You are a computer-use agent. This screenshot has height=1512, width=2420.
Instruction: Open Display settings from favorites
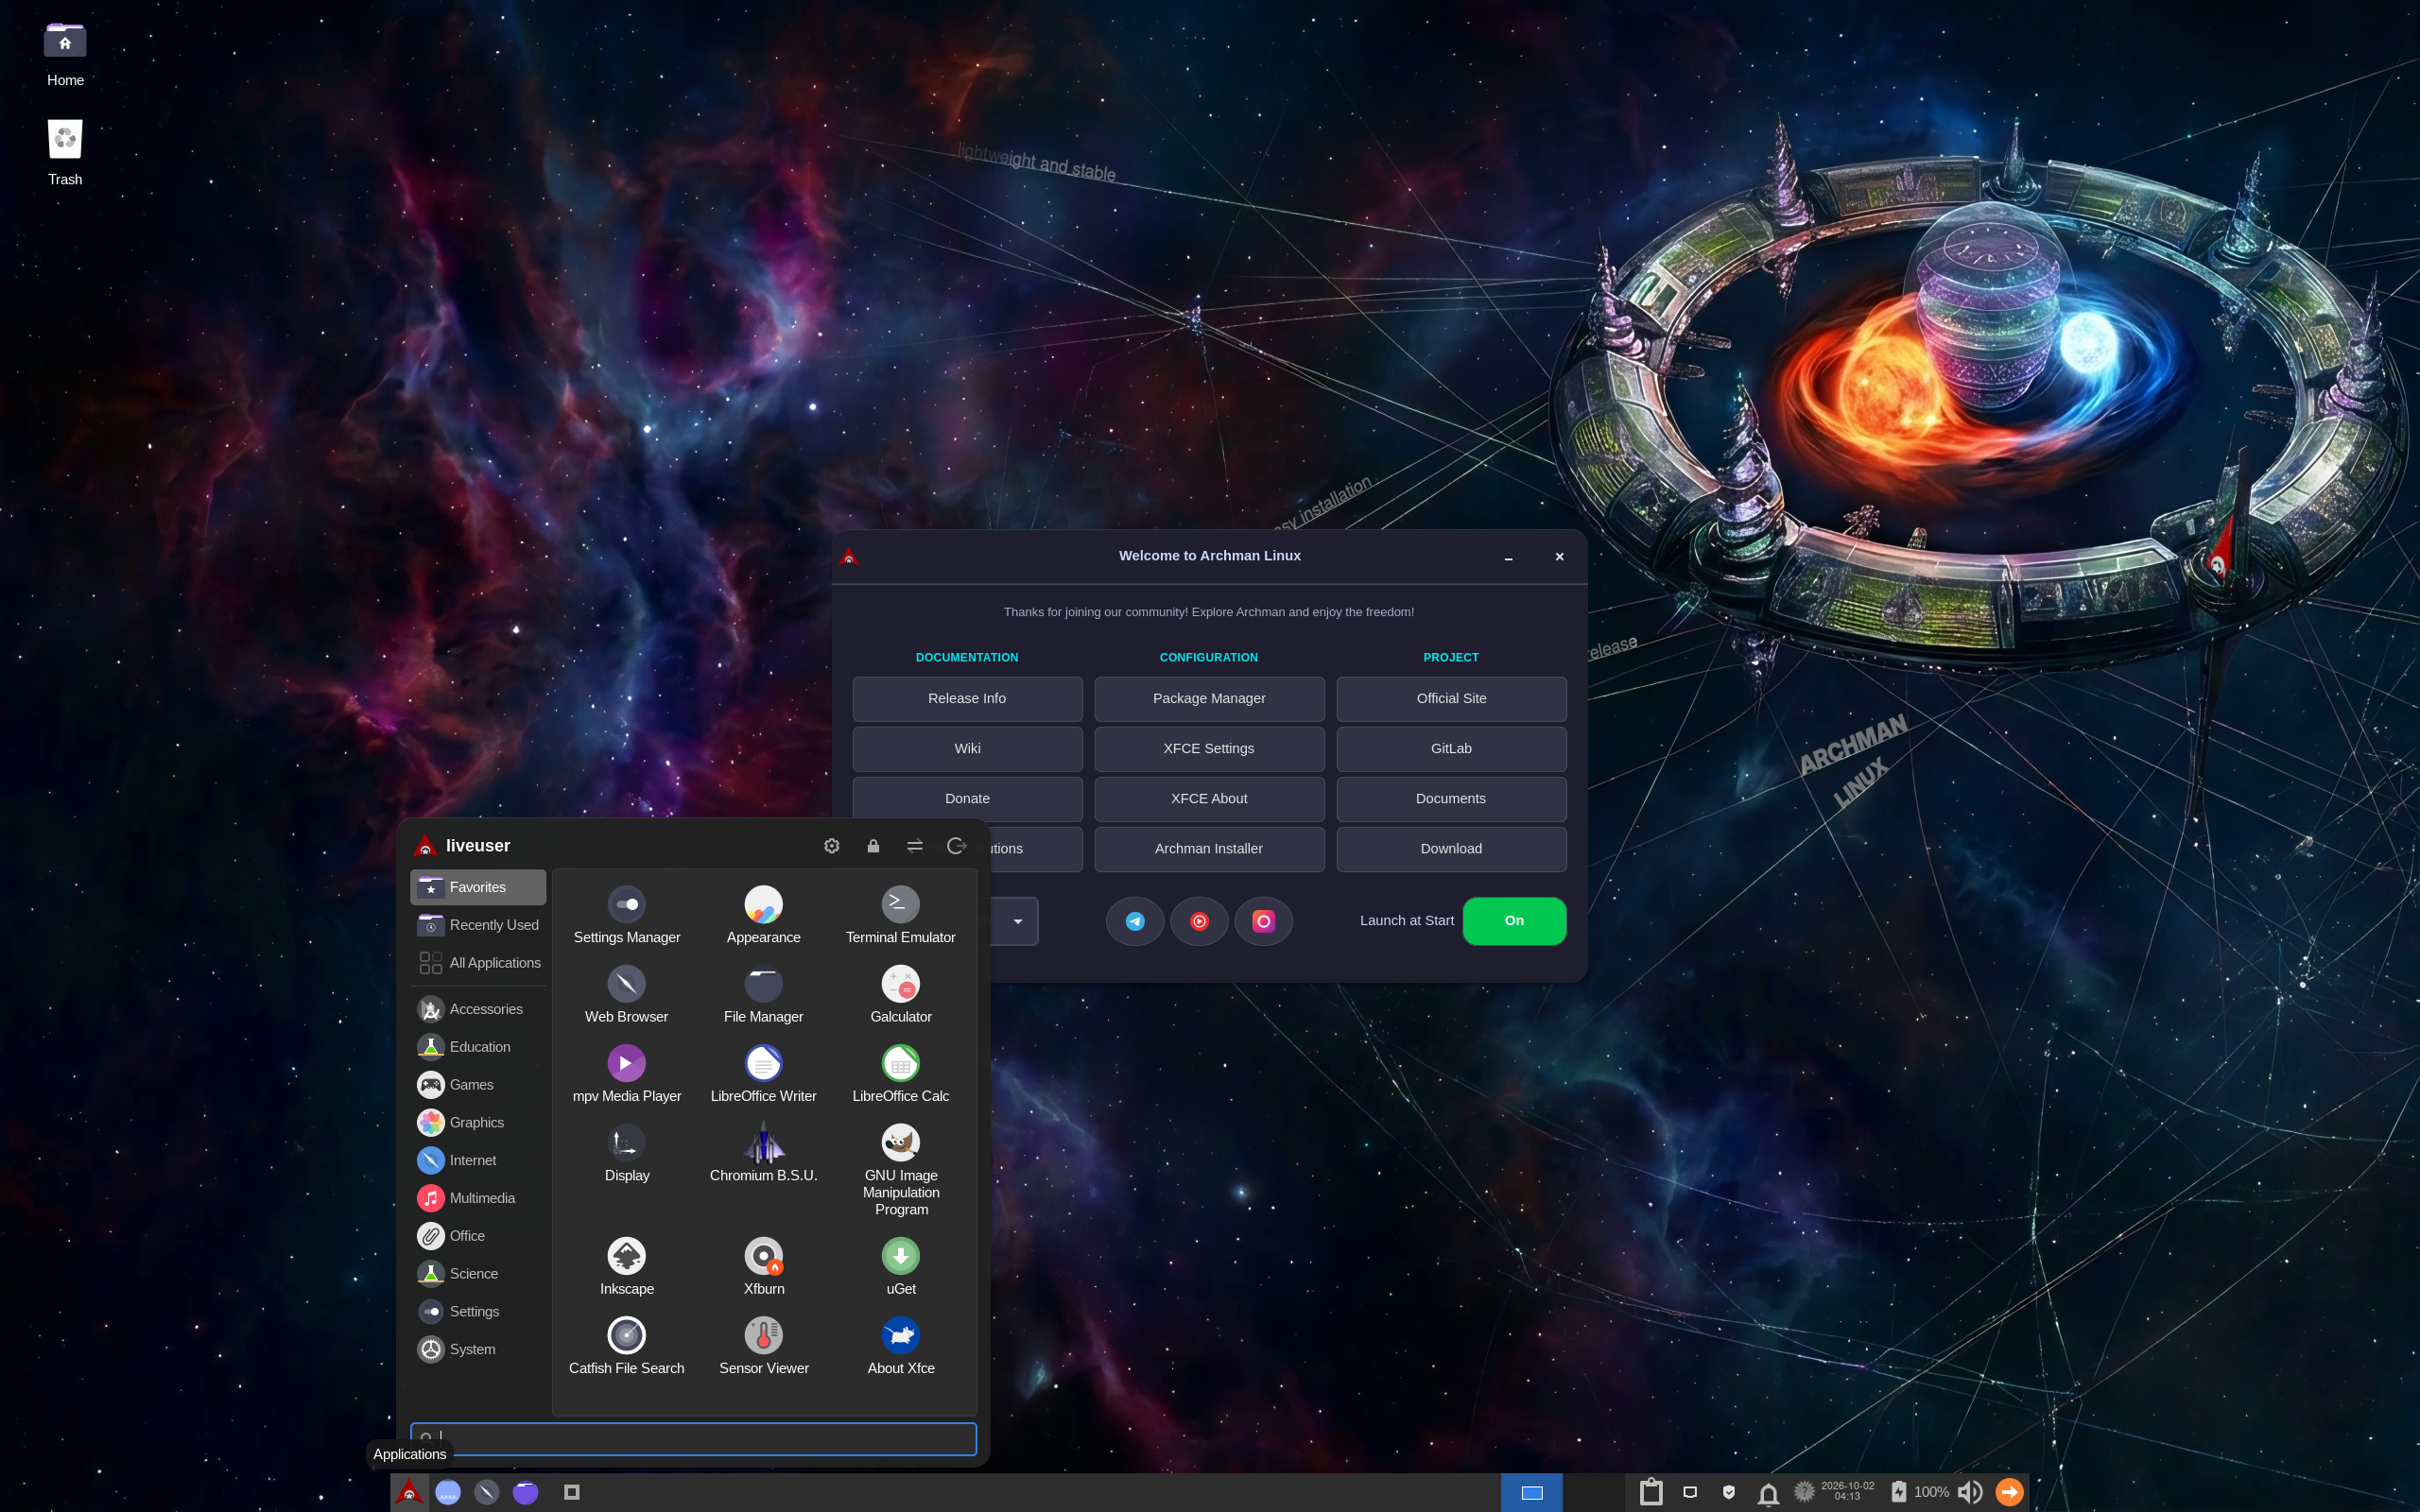(626, 1153)
